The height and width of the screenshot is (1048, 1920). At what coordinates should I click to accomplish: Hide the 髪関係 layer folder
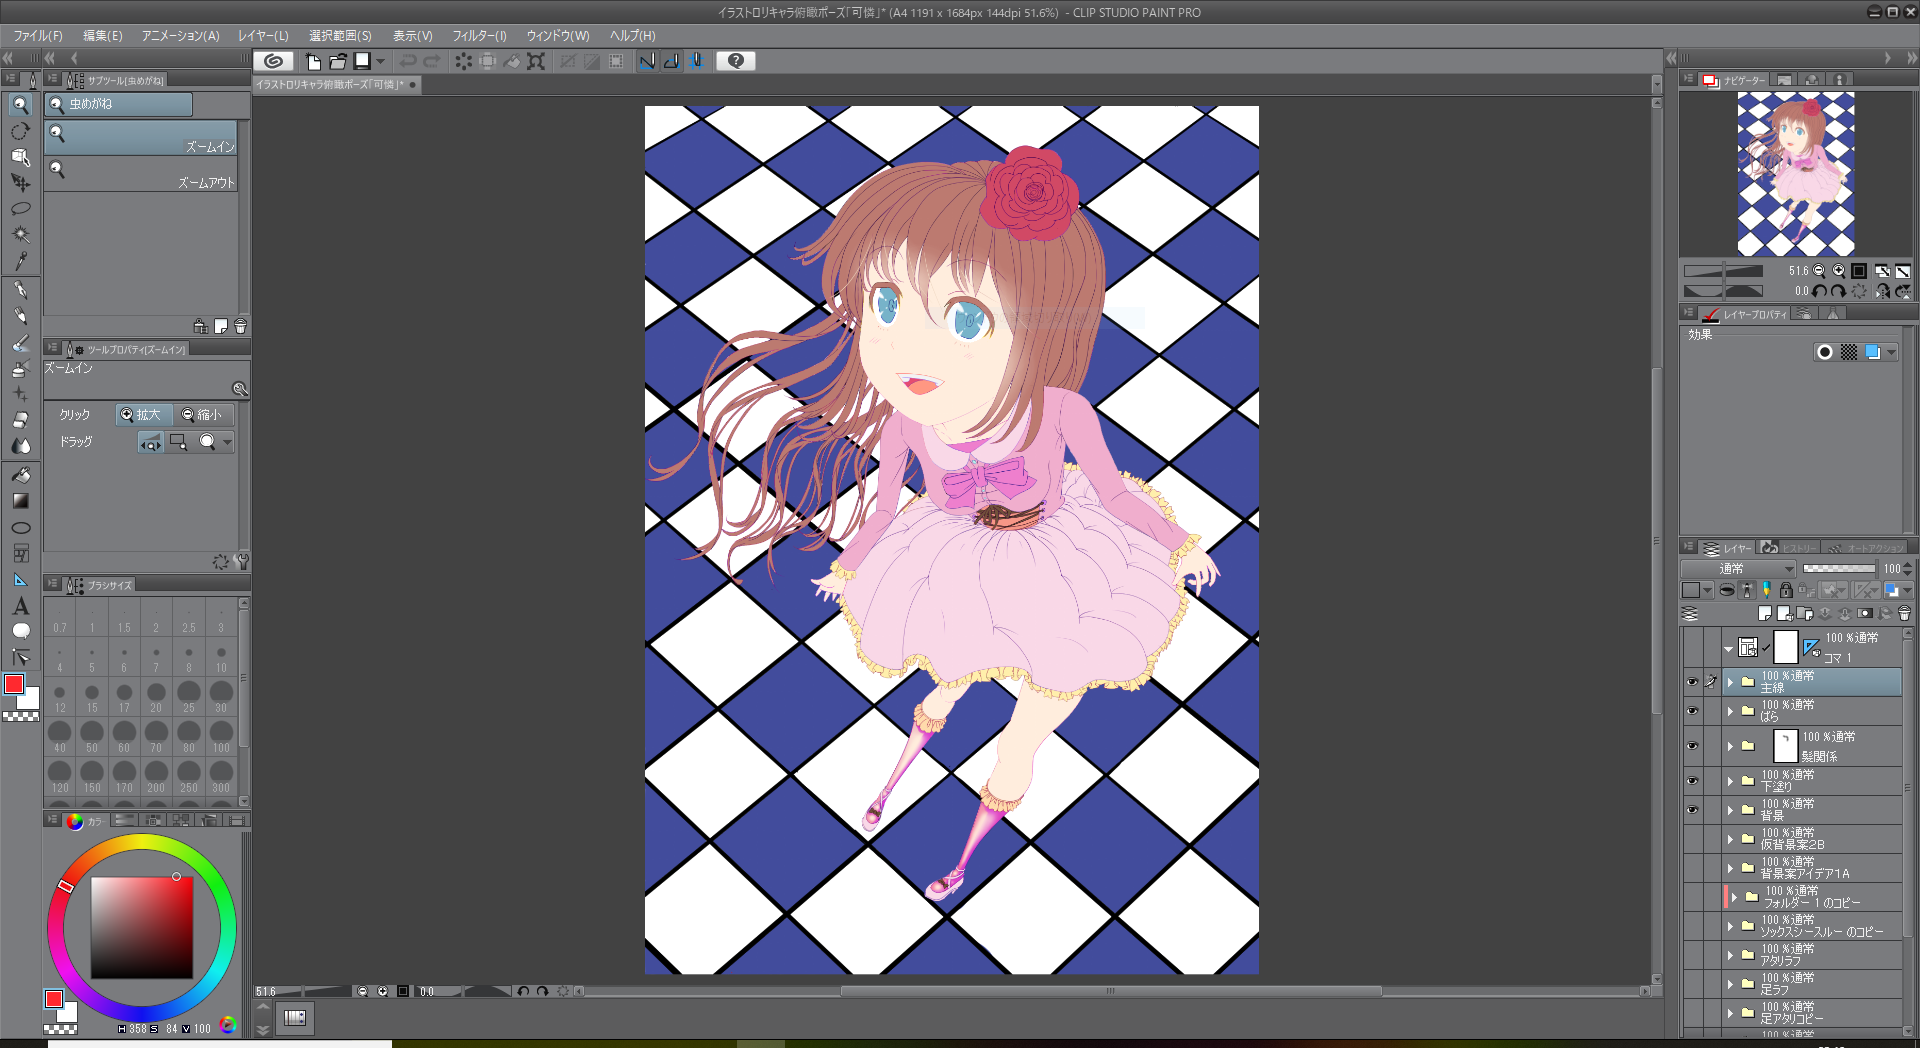coord(1692,746)
